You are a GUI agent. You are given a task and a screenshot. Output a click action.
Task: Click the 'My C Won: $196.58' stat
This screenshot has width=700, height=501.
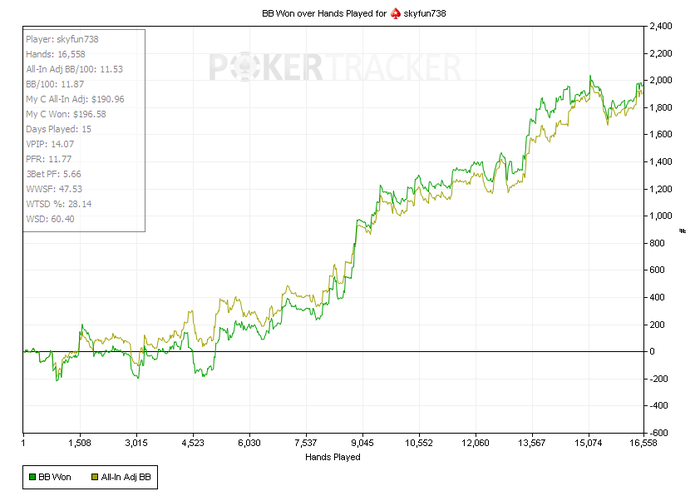click(x=66, y=114)
